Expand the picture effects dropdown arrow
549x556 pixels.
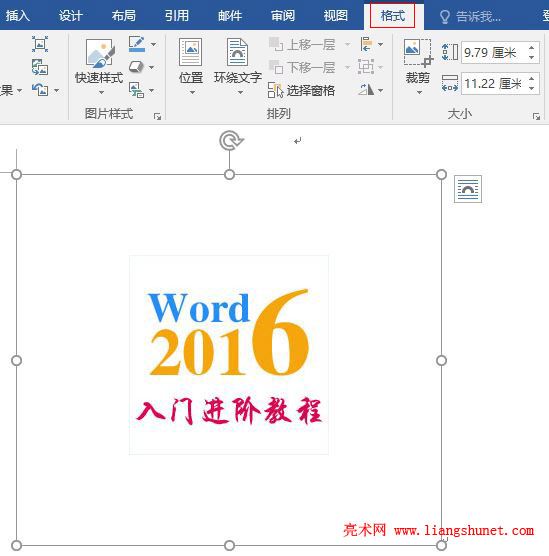151,67
